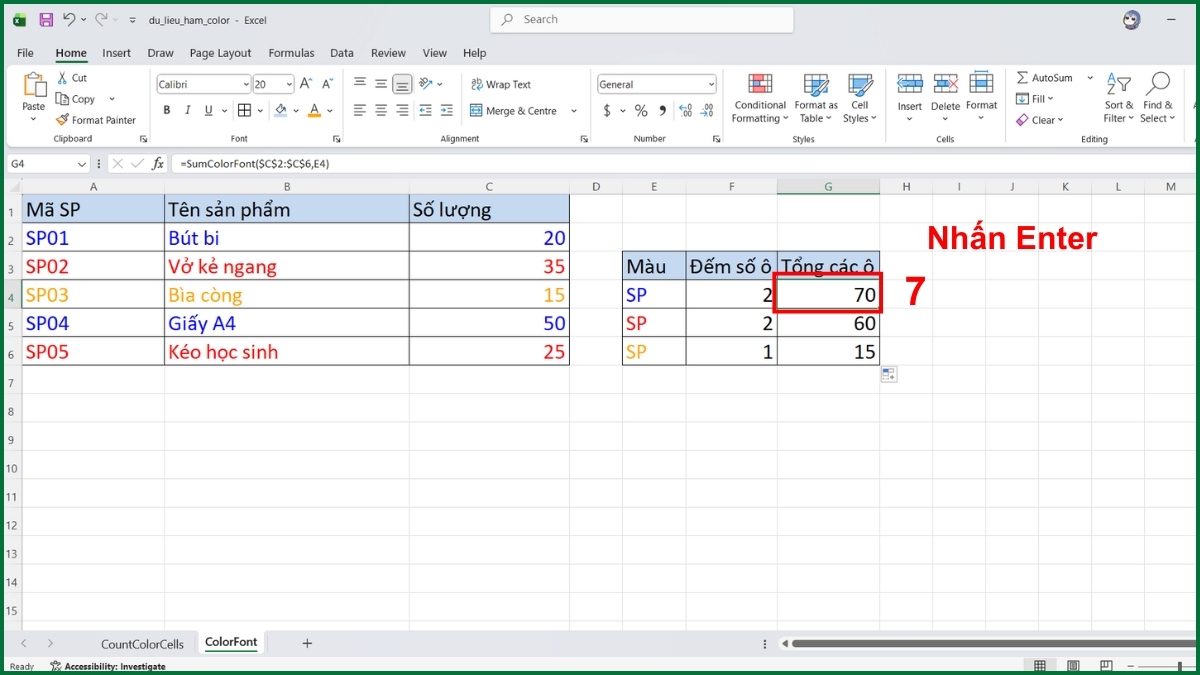
Task: Click inside the Search box
Action: (x=640, y=19)
